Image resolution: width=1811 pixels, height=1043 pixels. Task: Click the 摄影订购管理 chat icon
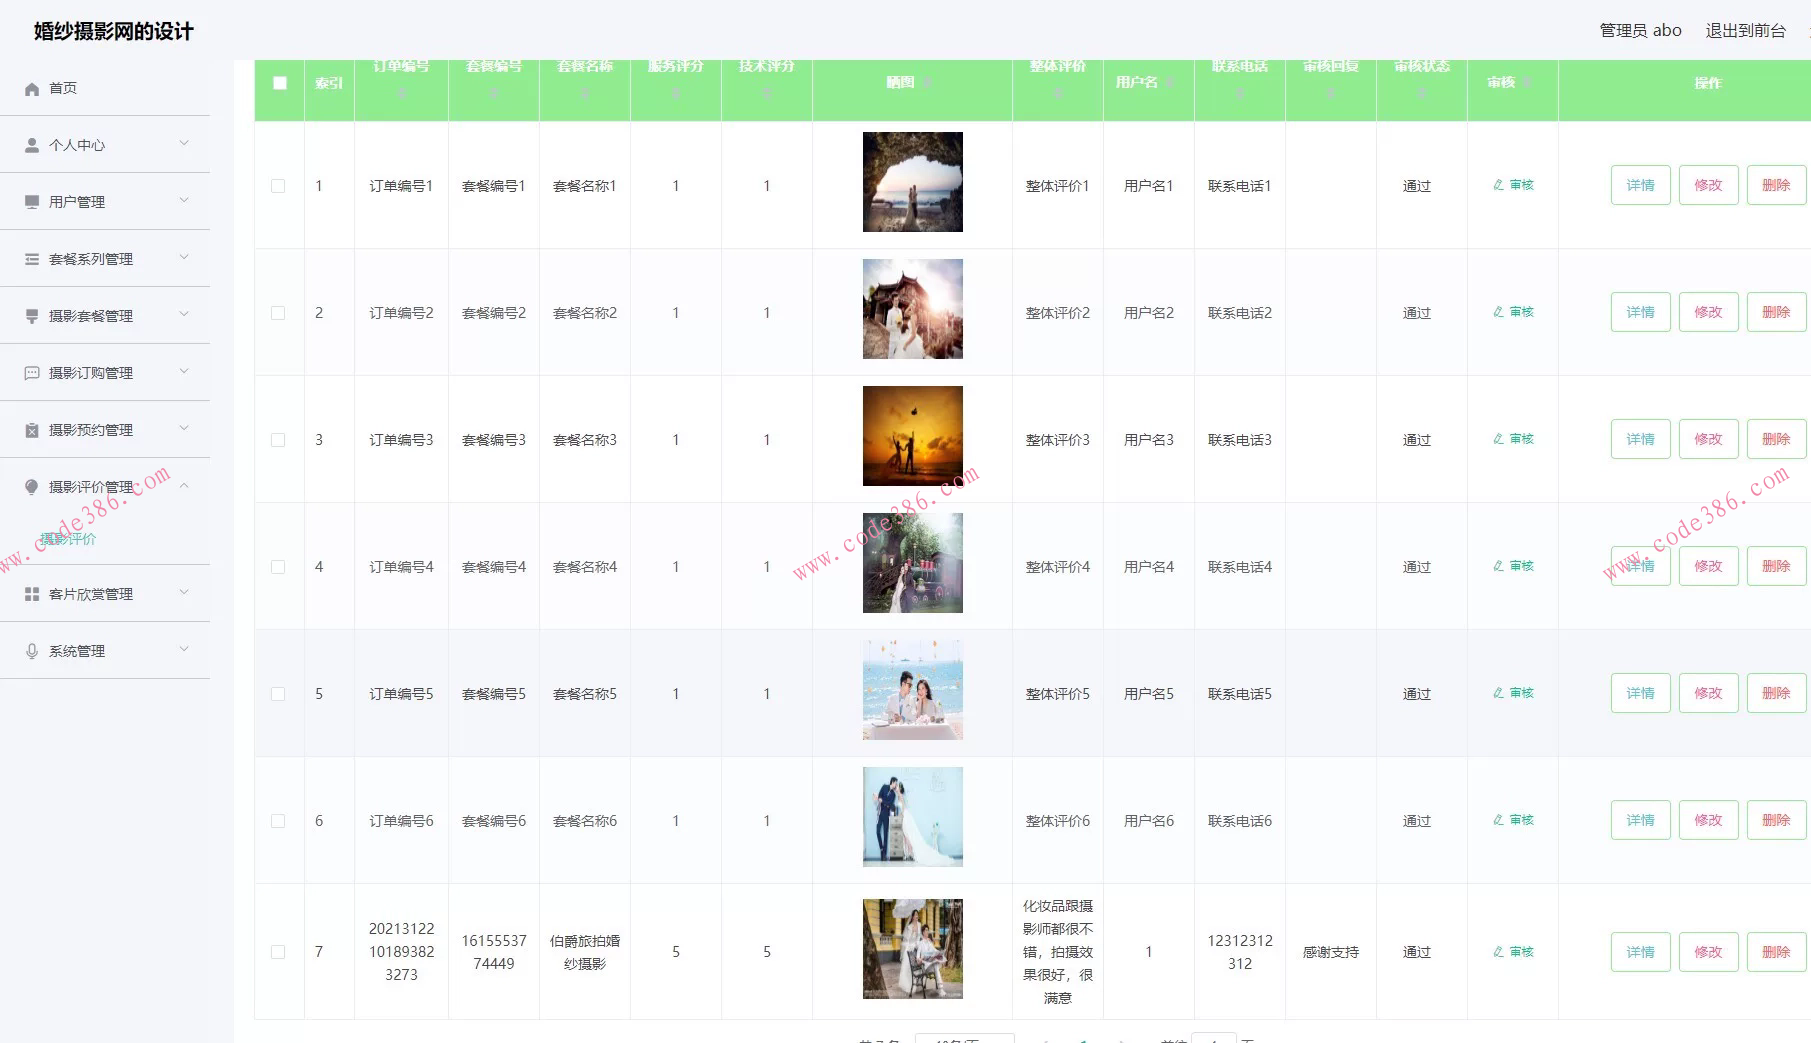[x=32, y=373]
